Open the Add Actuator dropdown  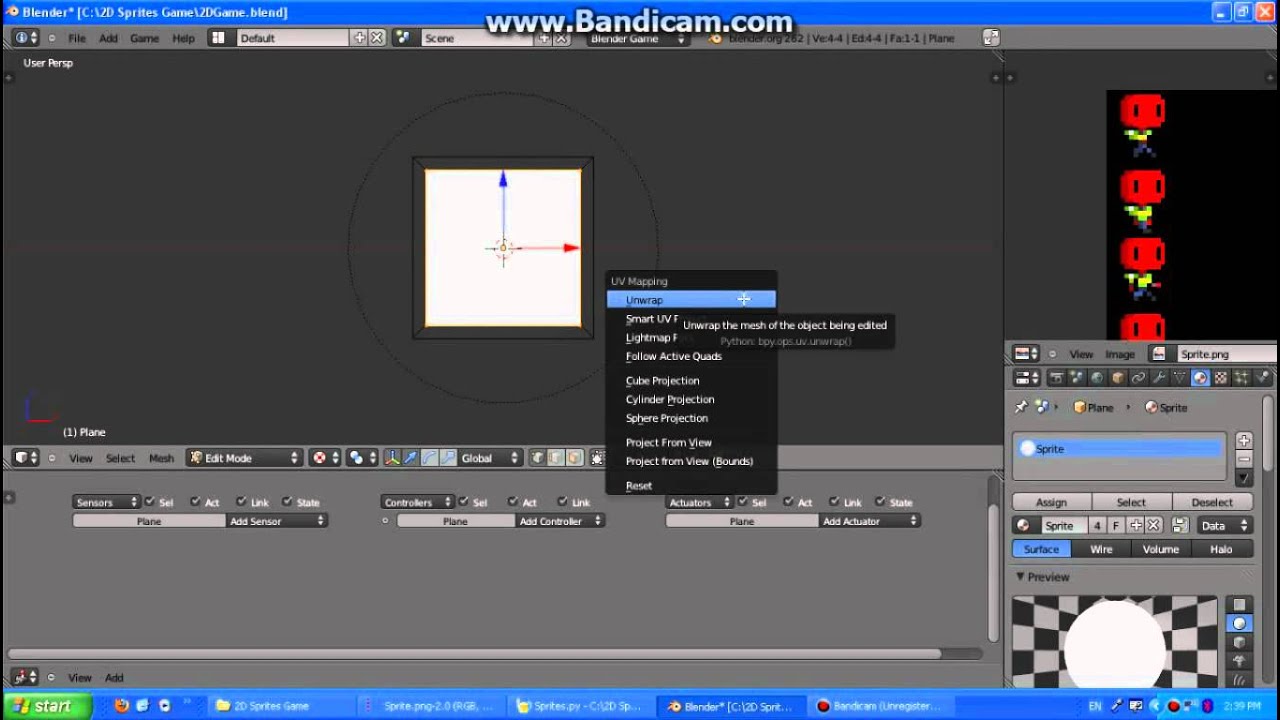(869, 521)
